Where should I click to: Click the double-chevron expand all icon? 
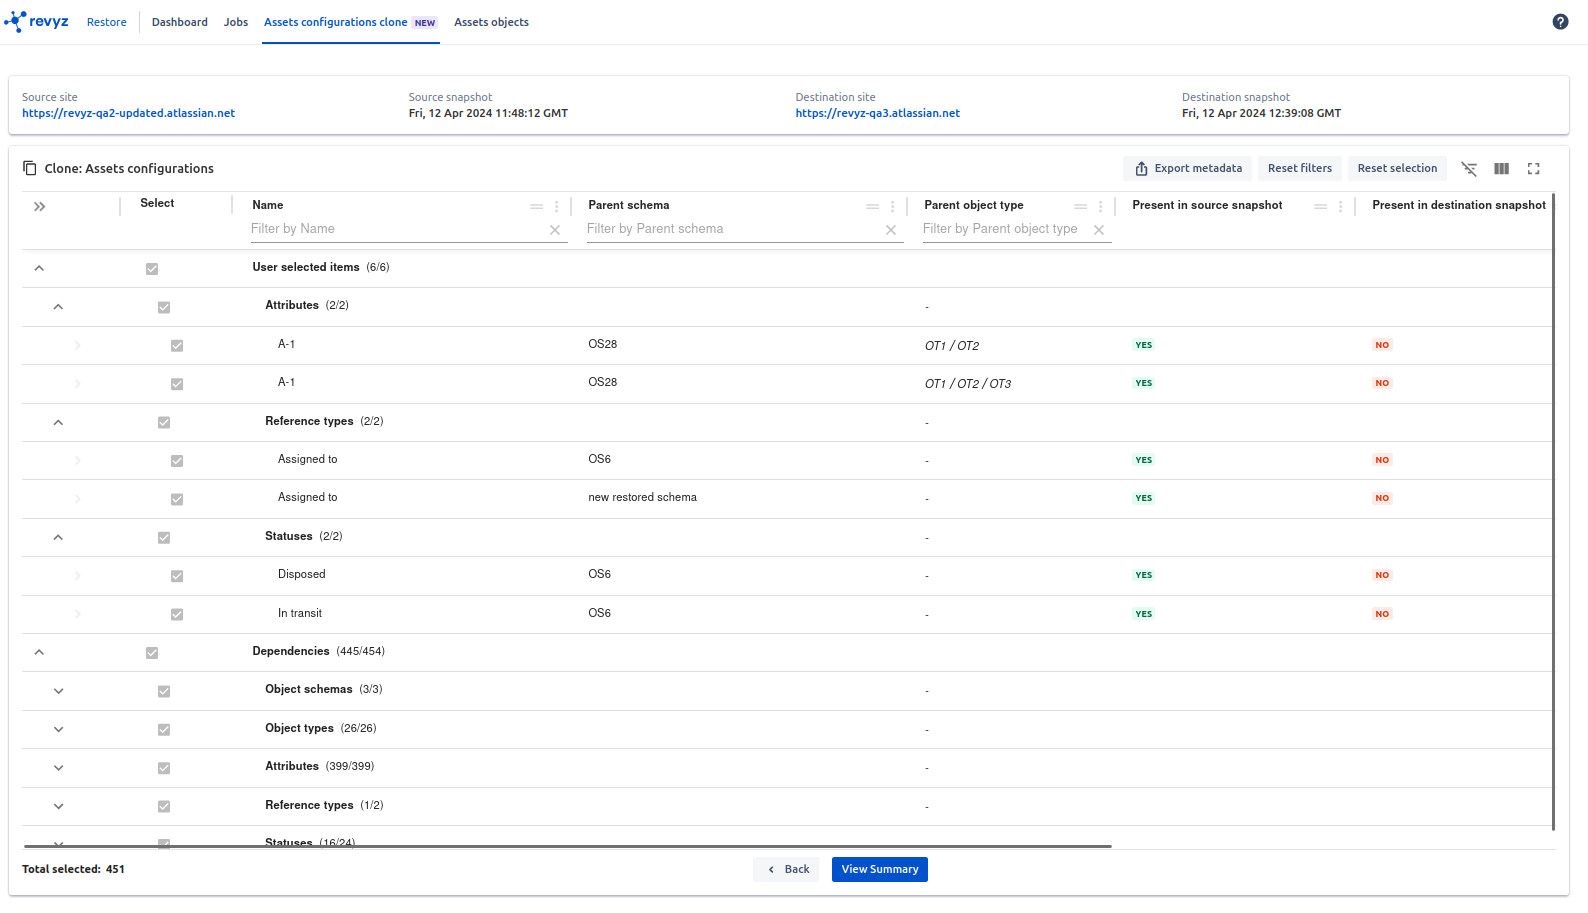(39, 206)
